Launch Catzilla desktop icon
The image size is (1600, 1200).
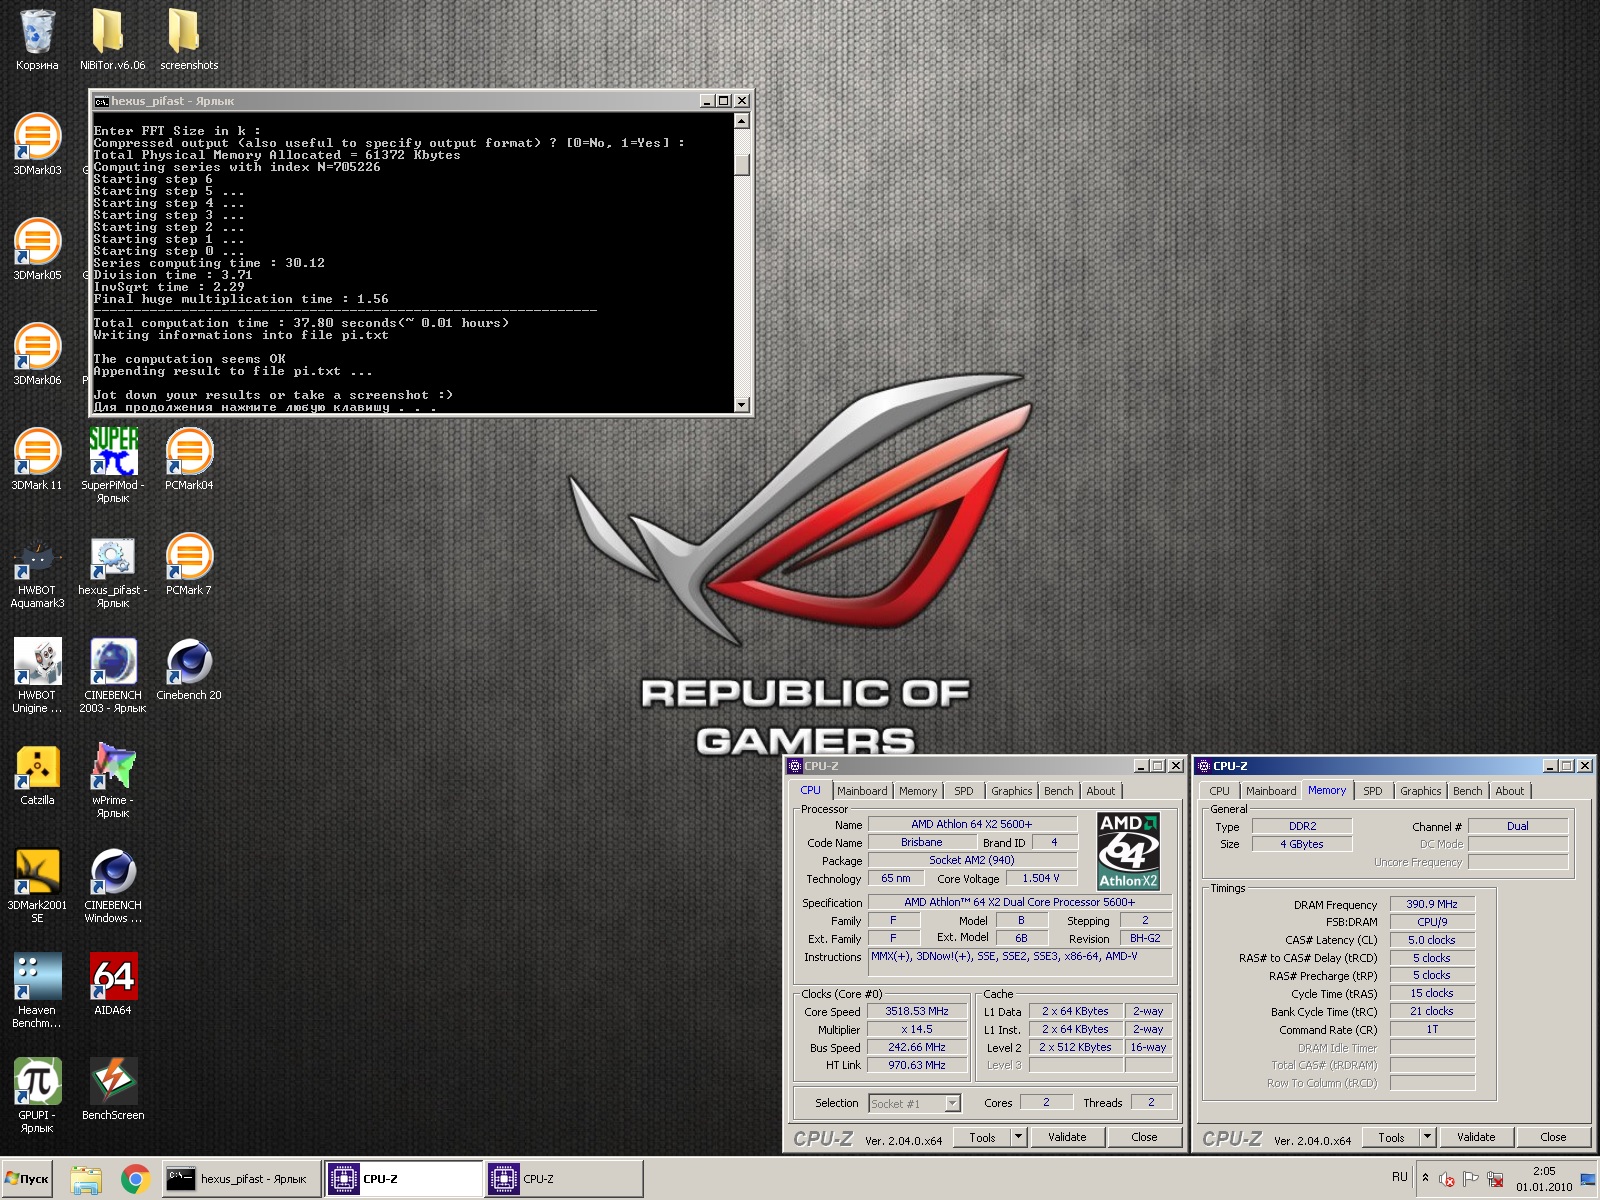pos(37,776)
